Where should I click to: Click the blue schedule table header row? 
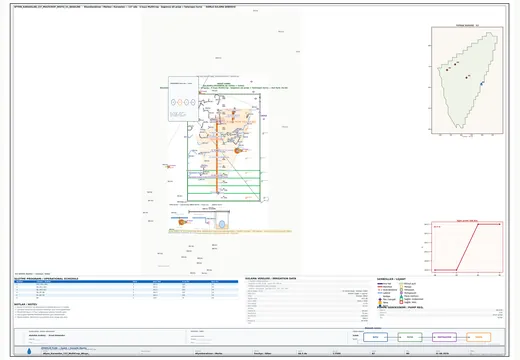pos(126,282)
